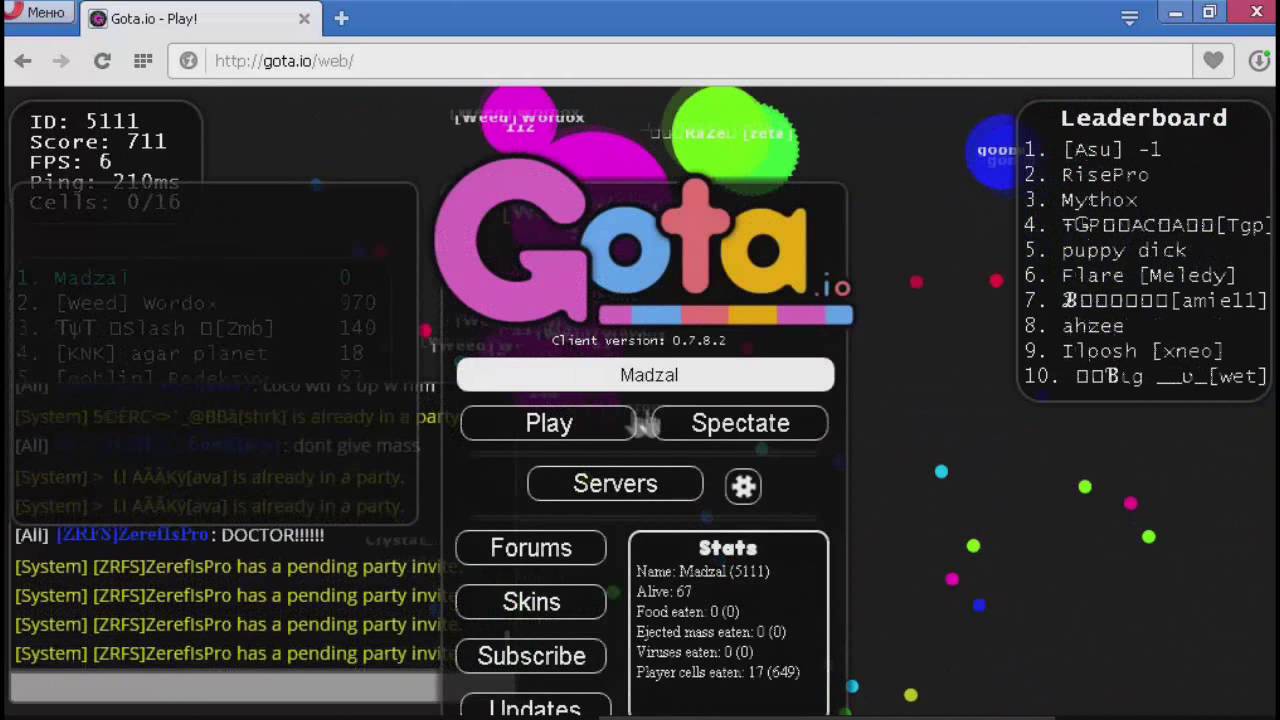This screenshot has width=1280, height=720.
Task: Start the game with Play button
Action: (549, 423)
